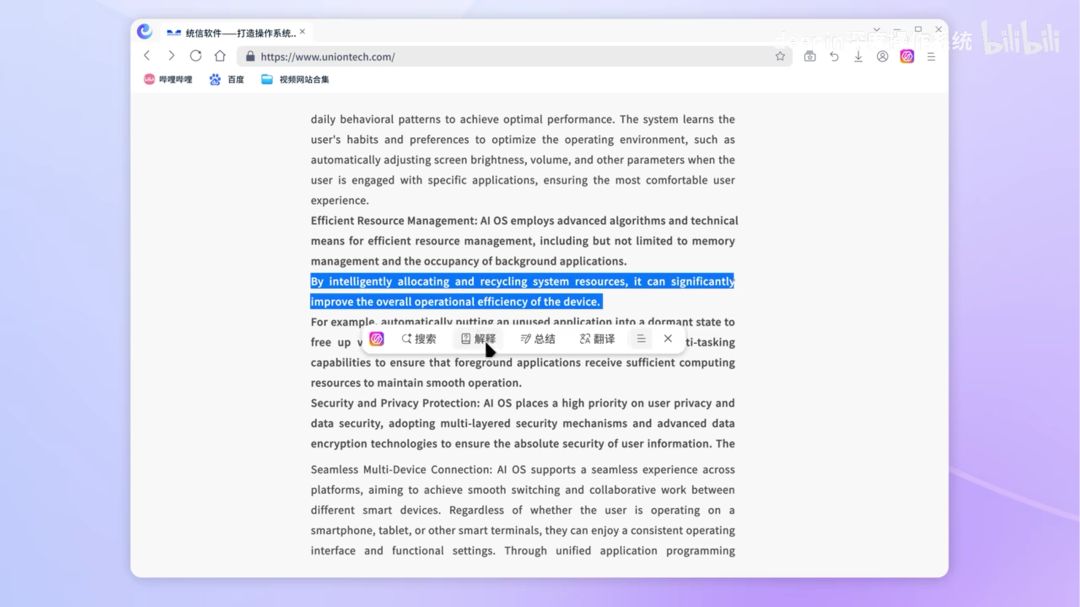Minimize the browser window
Viewport: 1080px width, 607px height.
[x=897, y=30]
